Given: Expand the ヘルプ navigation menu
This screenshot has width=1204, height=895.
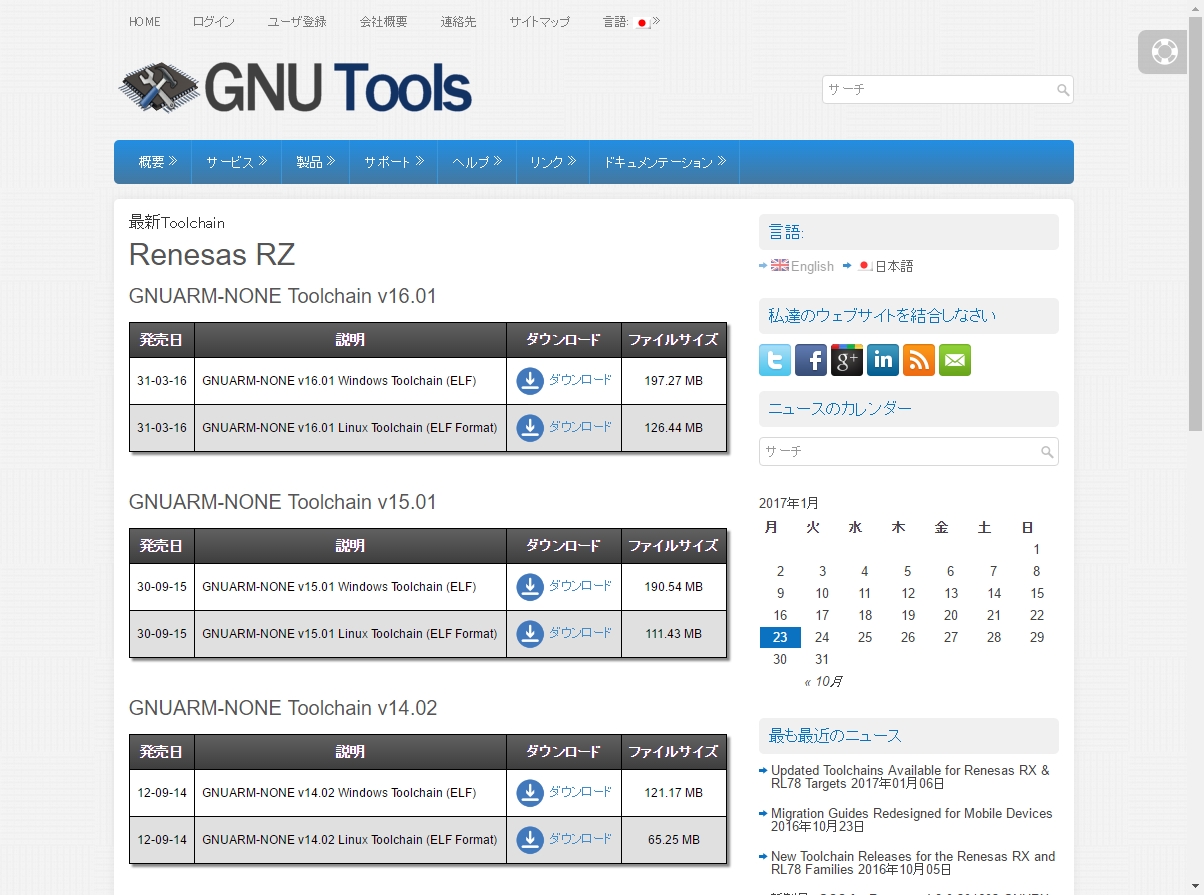Looking at the screenshot, I should pos(477,162).
